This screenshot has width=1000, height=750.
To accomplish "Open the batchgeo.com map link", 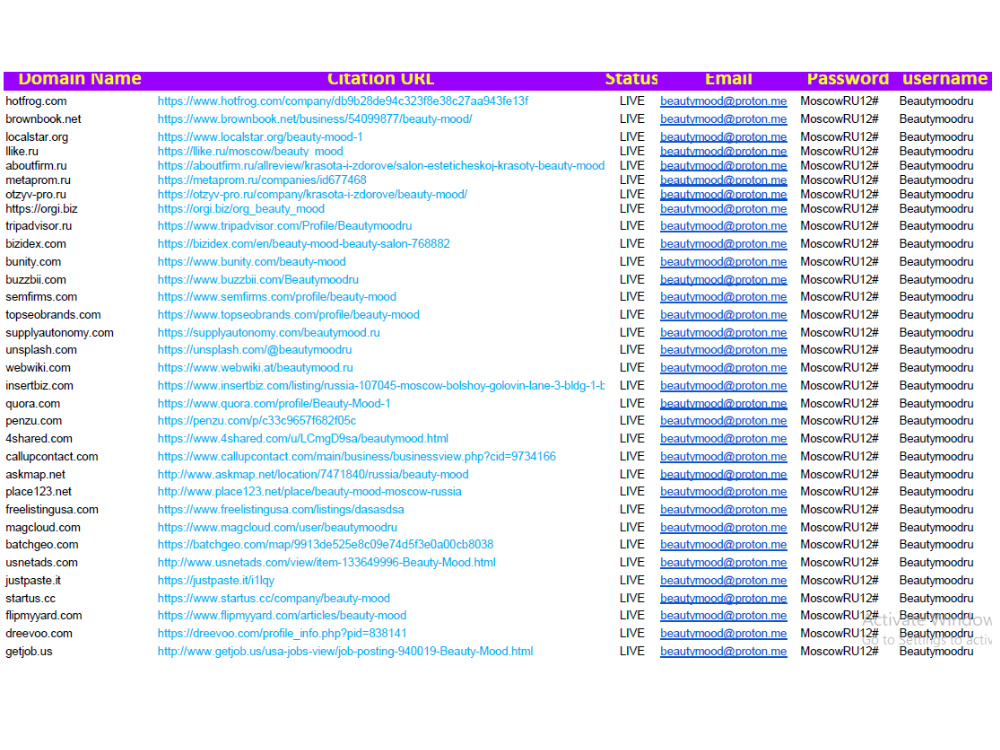I will 325,544.
